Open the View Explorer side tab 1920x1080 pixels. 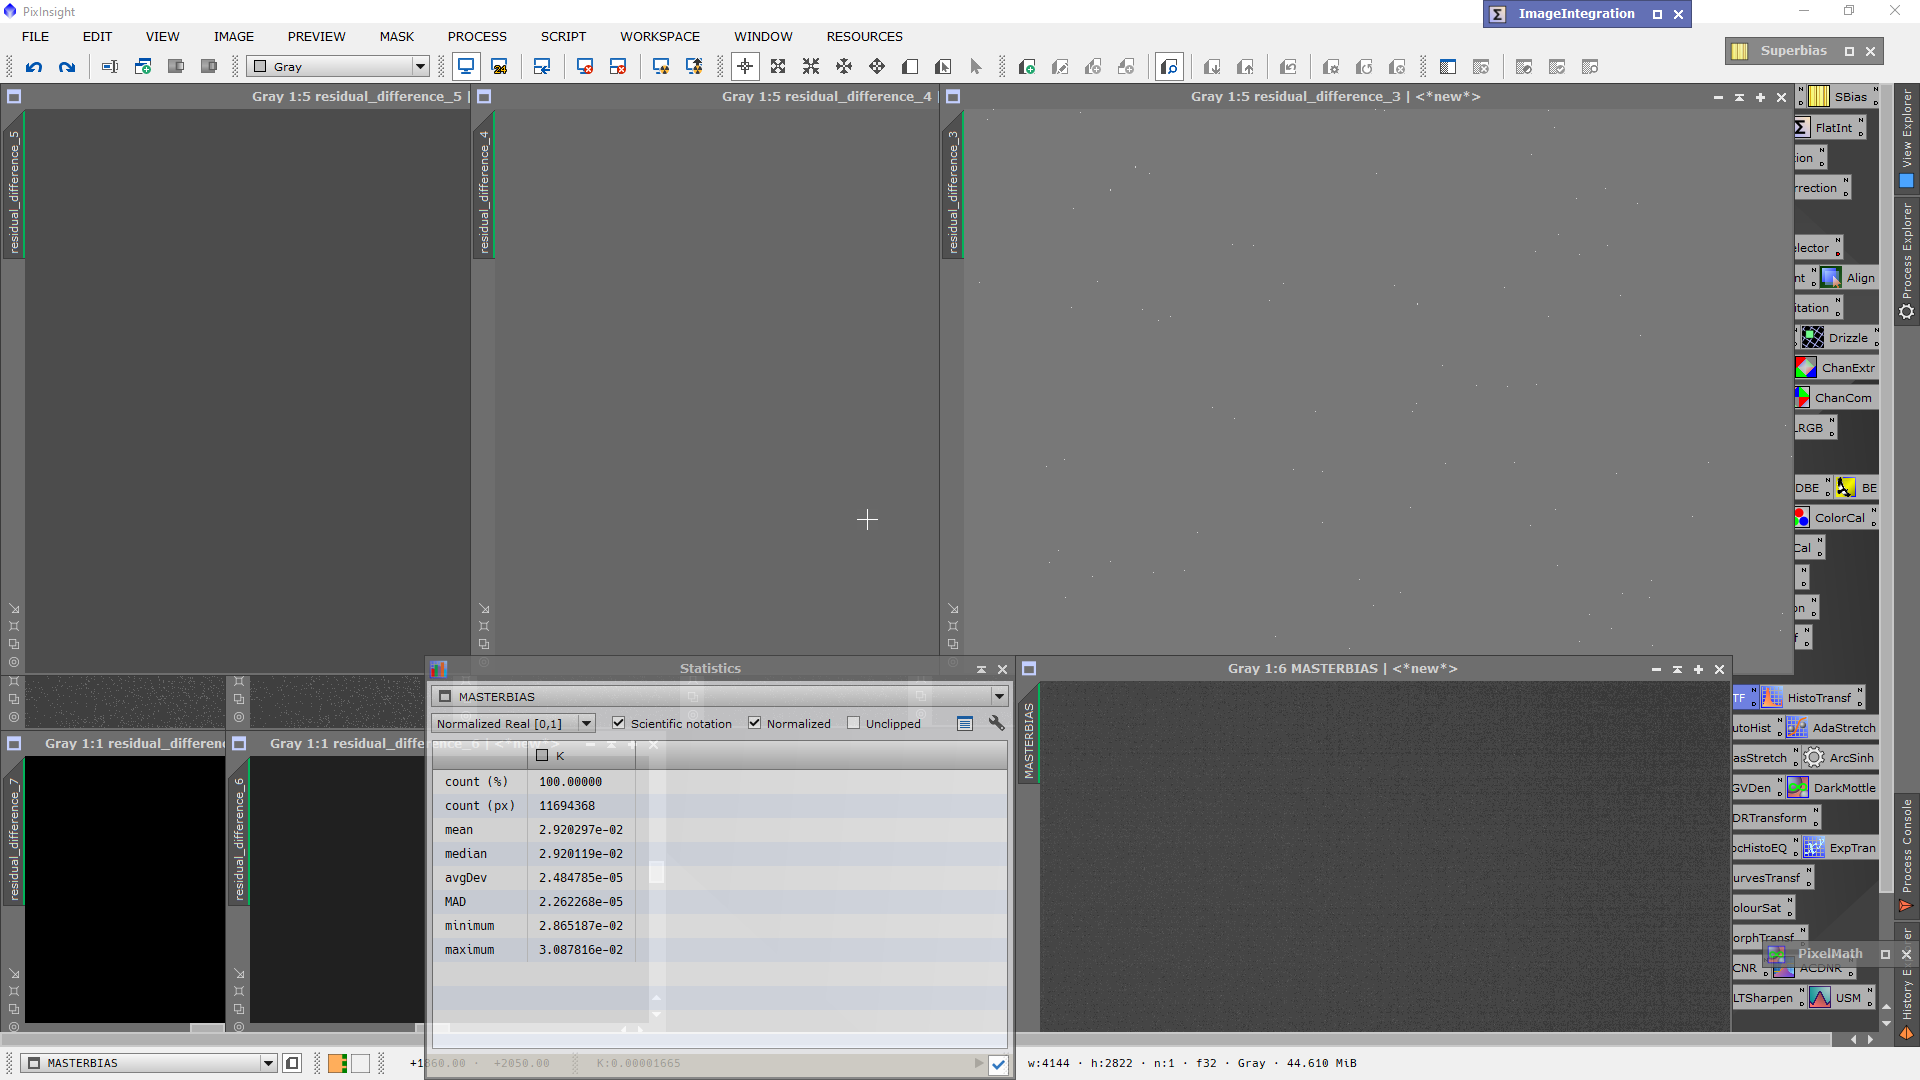pos(1907,138)
